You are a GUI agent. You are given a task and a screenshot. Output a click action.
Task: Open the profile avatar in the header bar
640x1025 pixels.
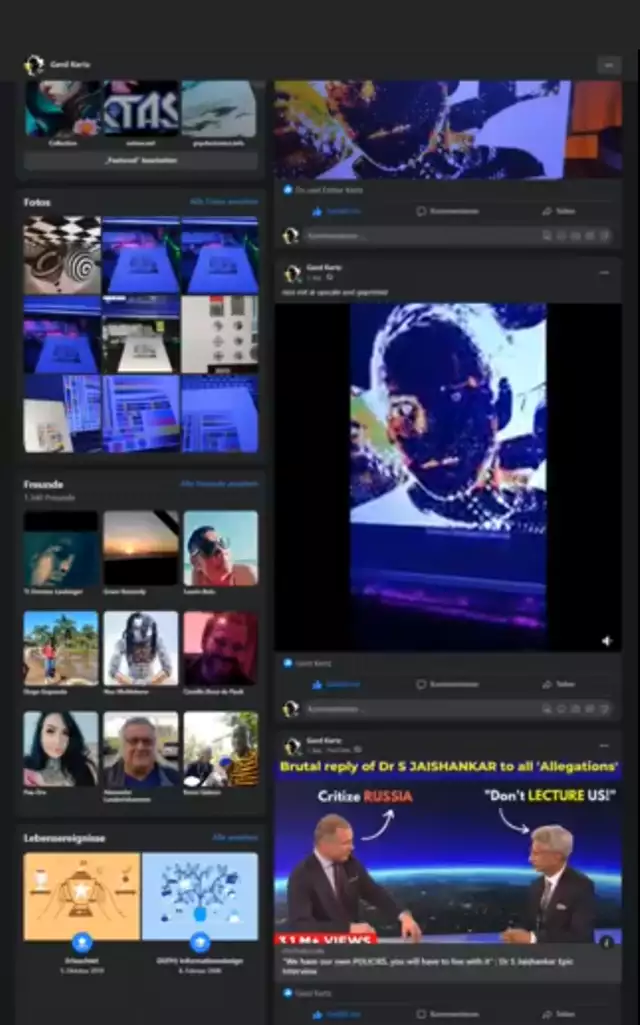[34, 65]
